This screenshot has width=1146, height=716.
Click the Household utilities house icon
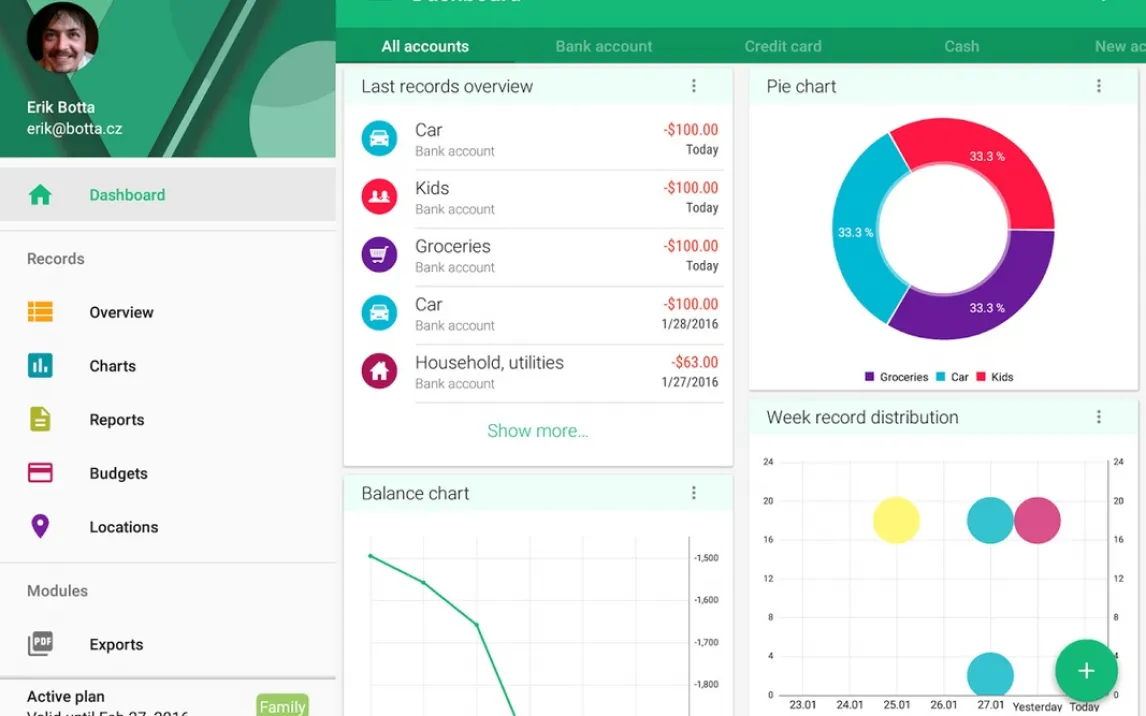coord(379,371)
